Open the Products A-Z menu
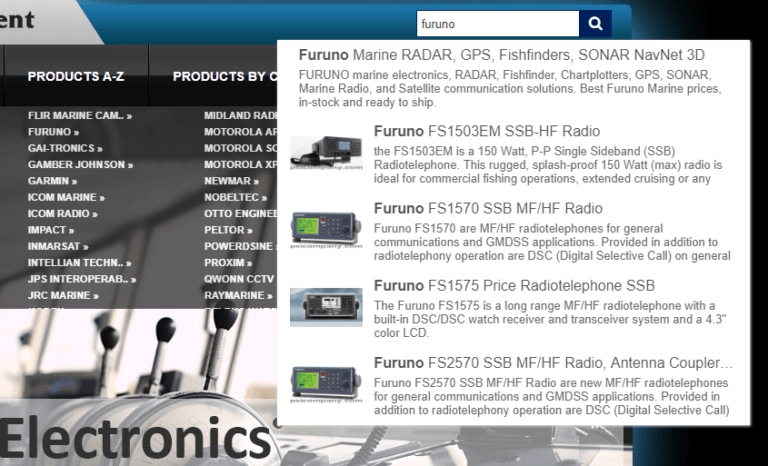This screenshot has height=466, width=768. click(x=76, y=76)
